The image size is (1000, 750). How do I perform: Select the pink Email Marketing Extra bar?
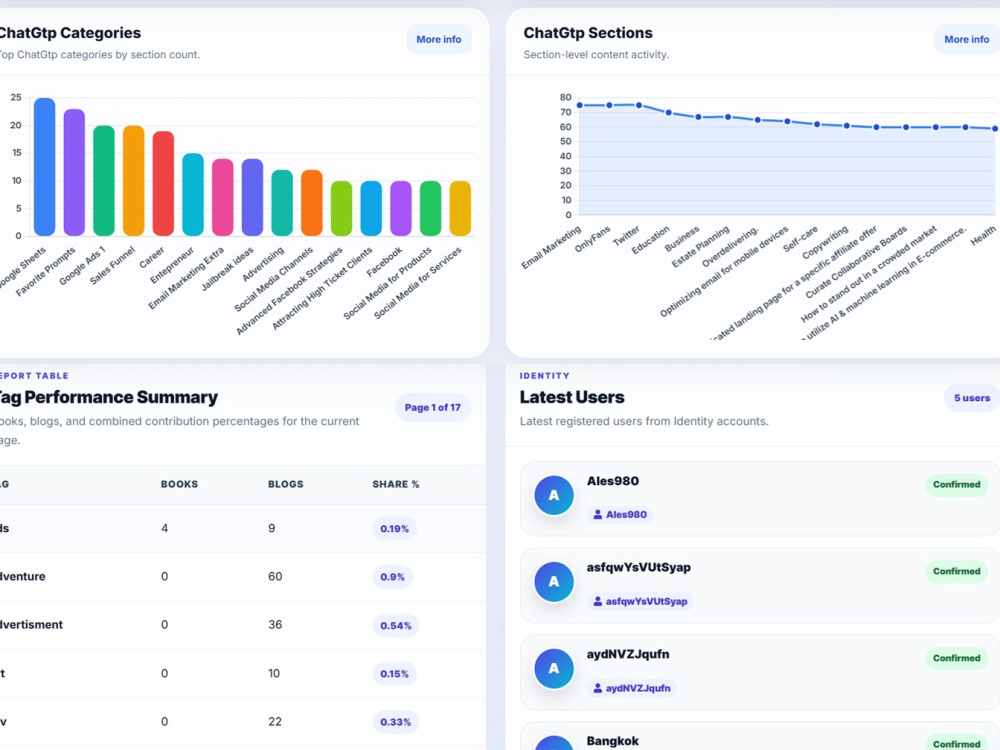coord(223,197)
